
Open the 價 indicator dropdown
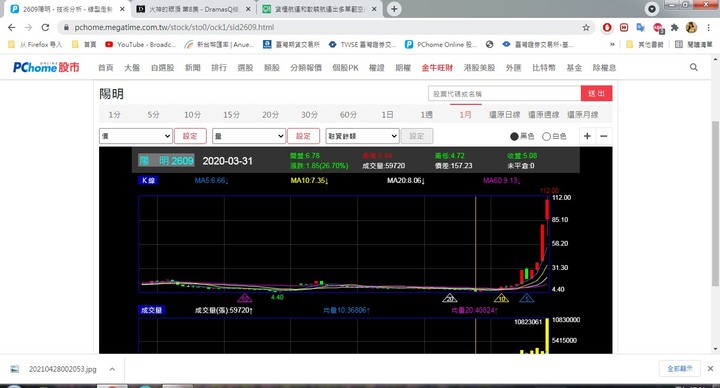pyautogui.click(x=136, y=136)
